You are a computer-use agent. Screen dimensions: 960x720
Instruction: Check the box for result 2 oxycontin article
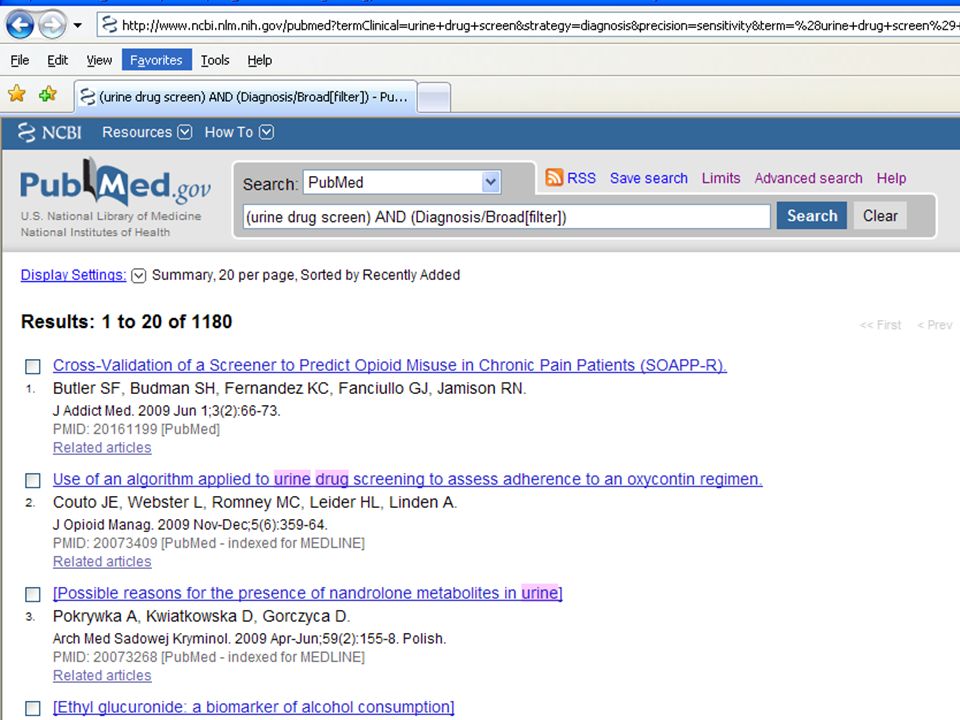32,480
